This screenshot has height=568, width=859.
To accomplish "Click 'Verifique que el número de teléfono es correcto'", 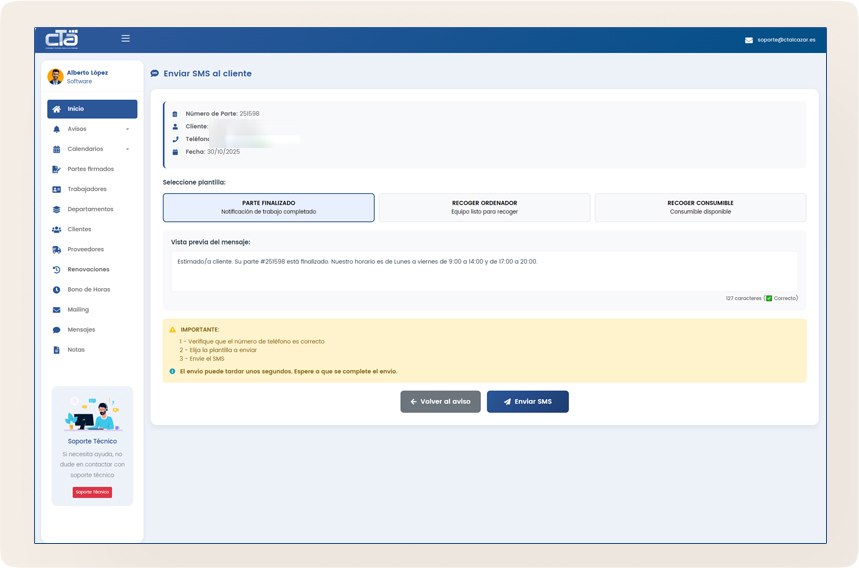I will point(256,342).
